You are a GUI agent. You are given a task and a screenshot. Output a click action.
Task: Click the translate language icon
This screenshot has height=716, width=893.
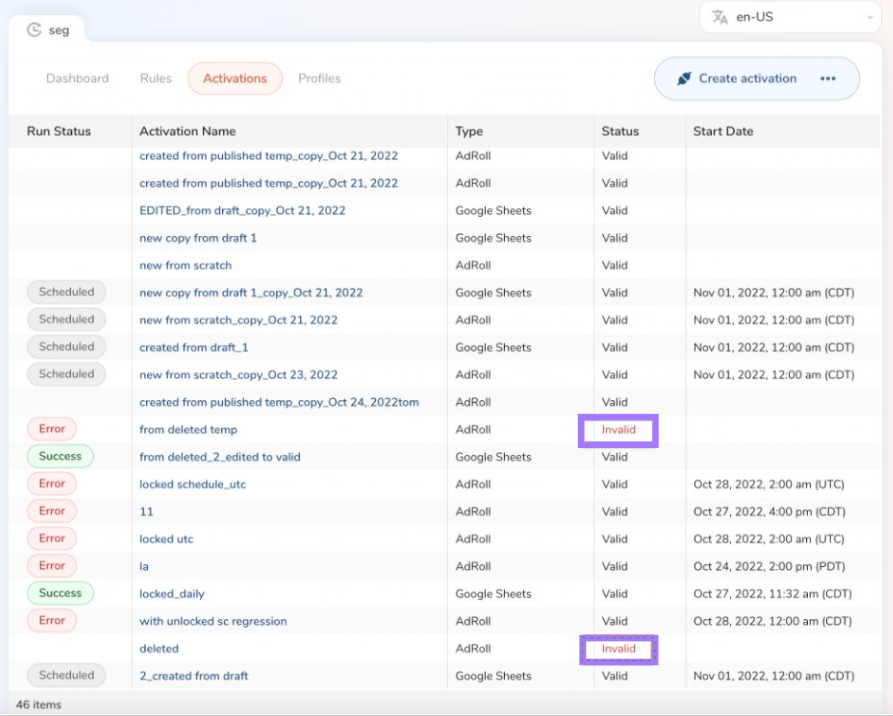pos(720,17)
